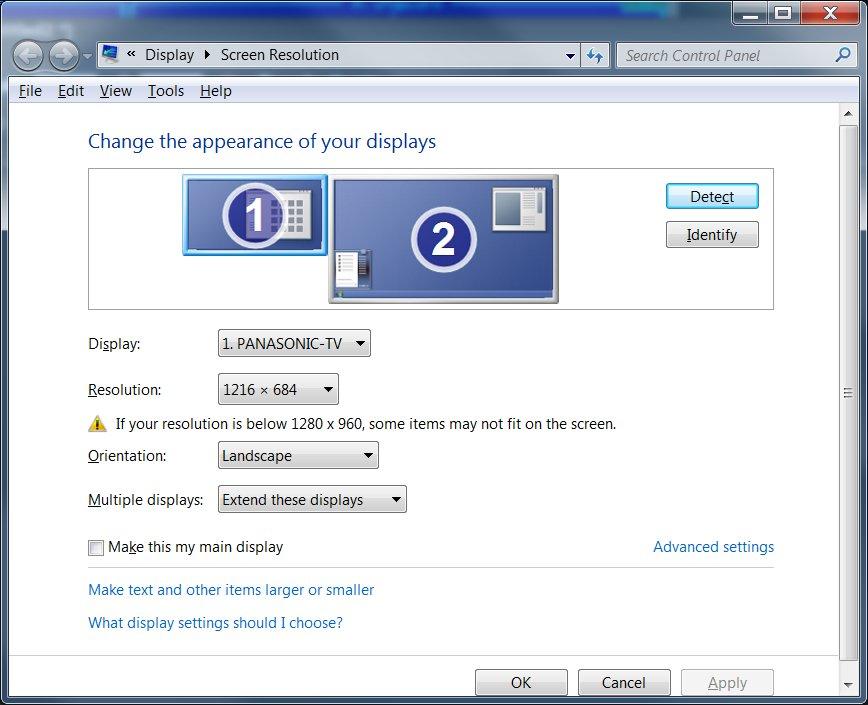Viewport: 868px width, 705px height.
Task: Click the heading Change the appearance of your displays
Action: coord(262,142)
